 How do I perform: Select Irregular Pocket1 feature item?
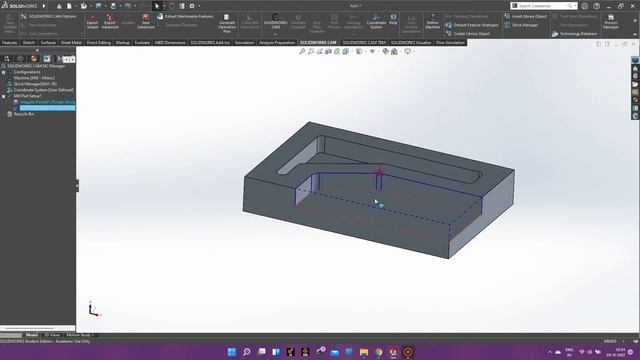pos(47,102)
